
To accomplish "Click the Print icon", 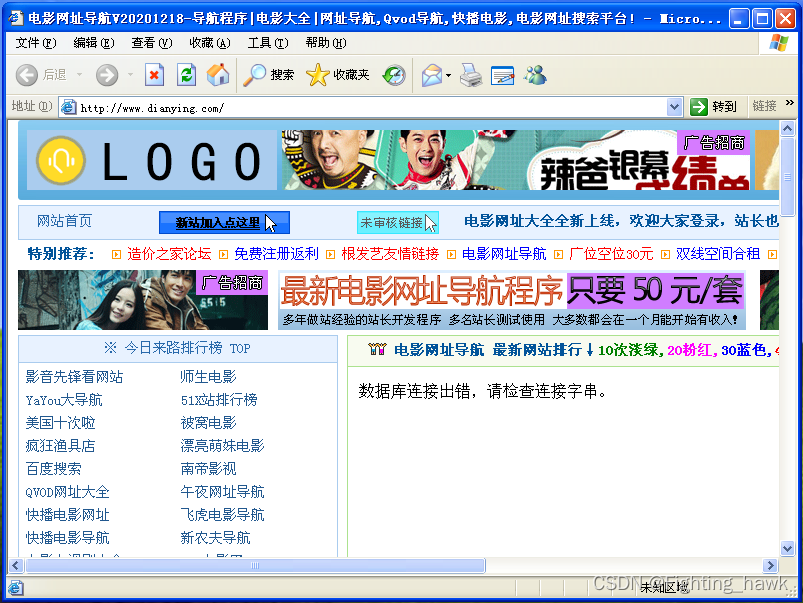I will 470,75.
